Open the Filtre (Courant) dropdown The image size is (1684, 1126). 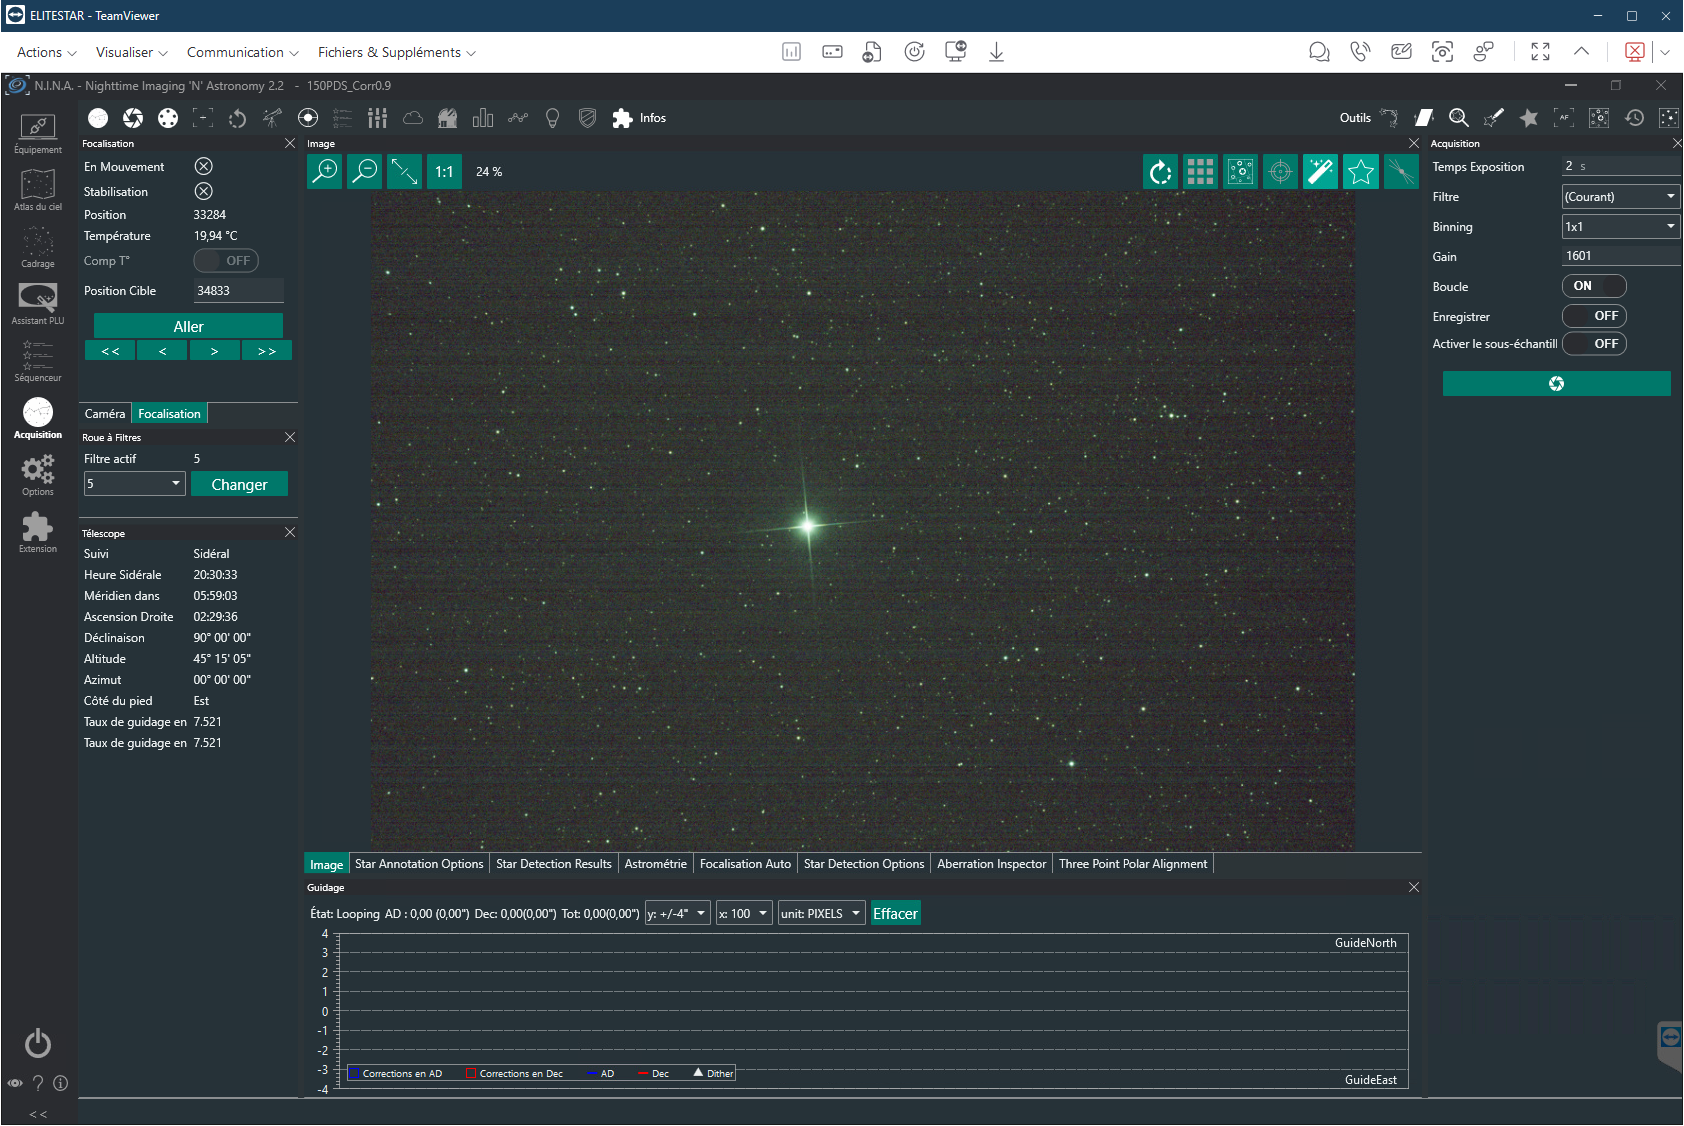click(x=1621, y=197)
